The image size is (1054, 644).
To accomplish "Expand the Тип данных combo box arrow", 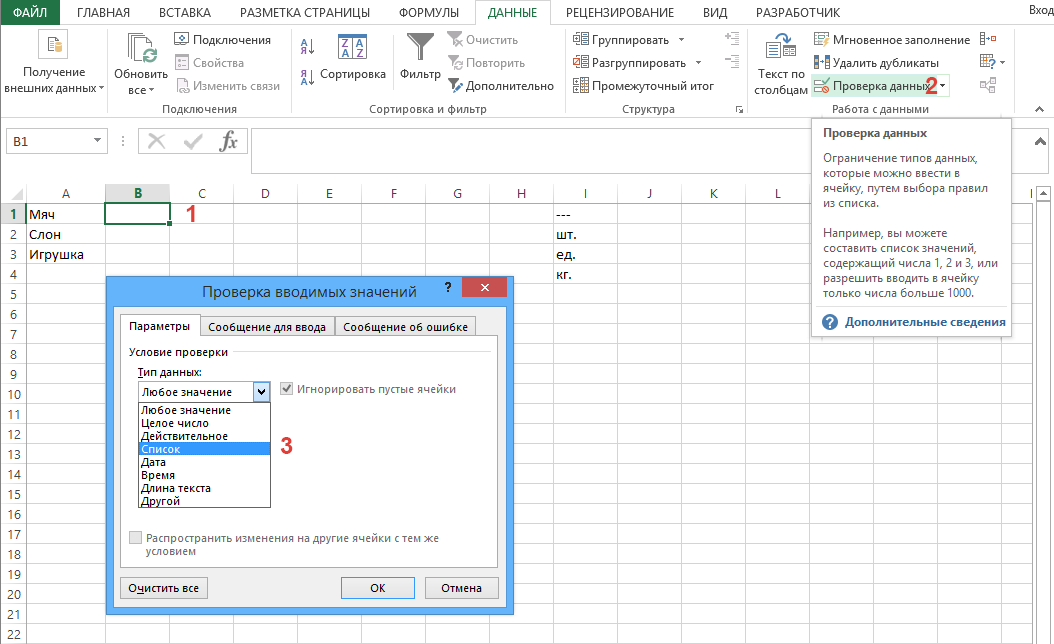I will 261,391.
